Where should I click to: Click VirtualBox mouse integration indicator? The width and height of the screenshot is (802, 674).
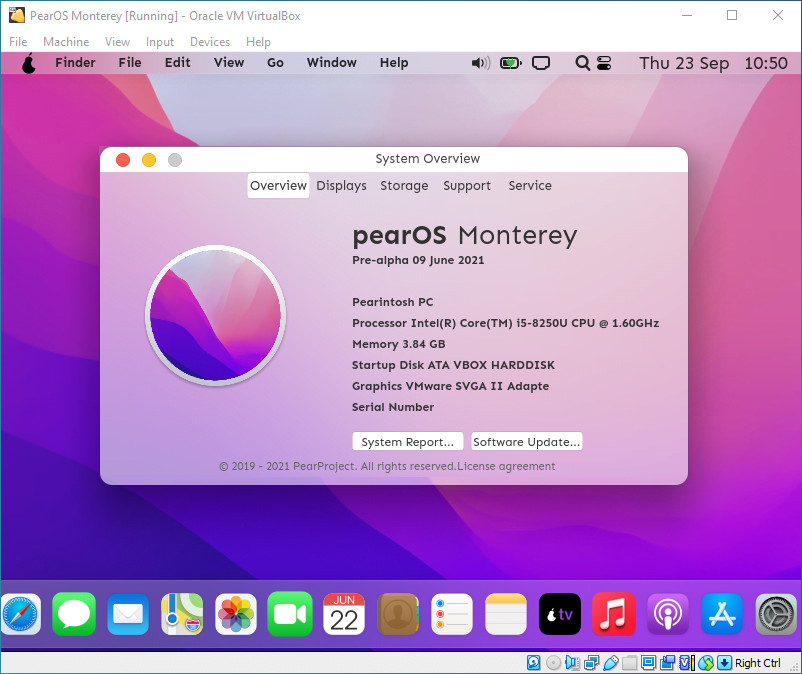(706, 663)
